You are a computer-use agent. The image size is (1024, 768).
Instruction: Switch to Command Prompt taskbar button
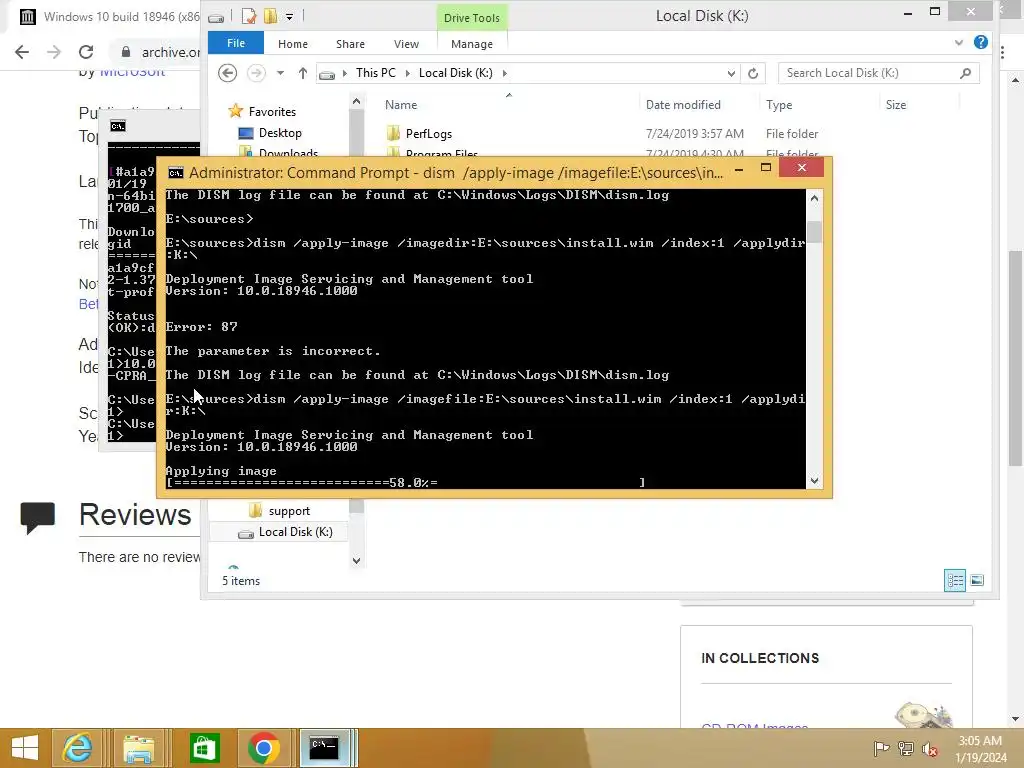click(x=325, y=748)
